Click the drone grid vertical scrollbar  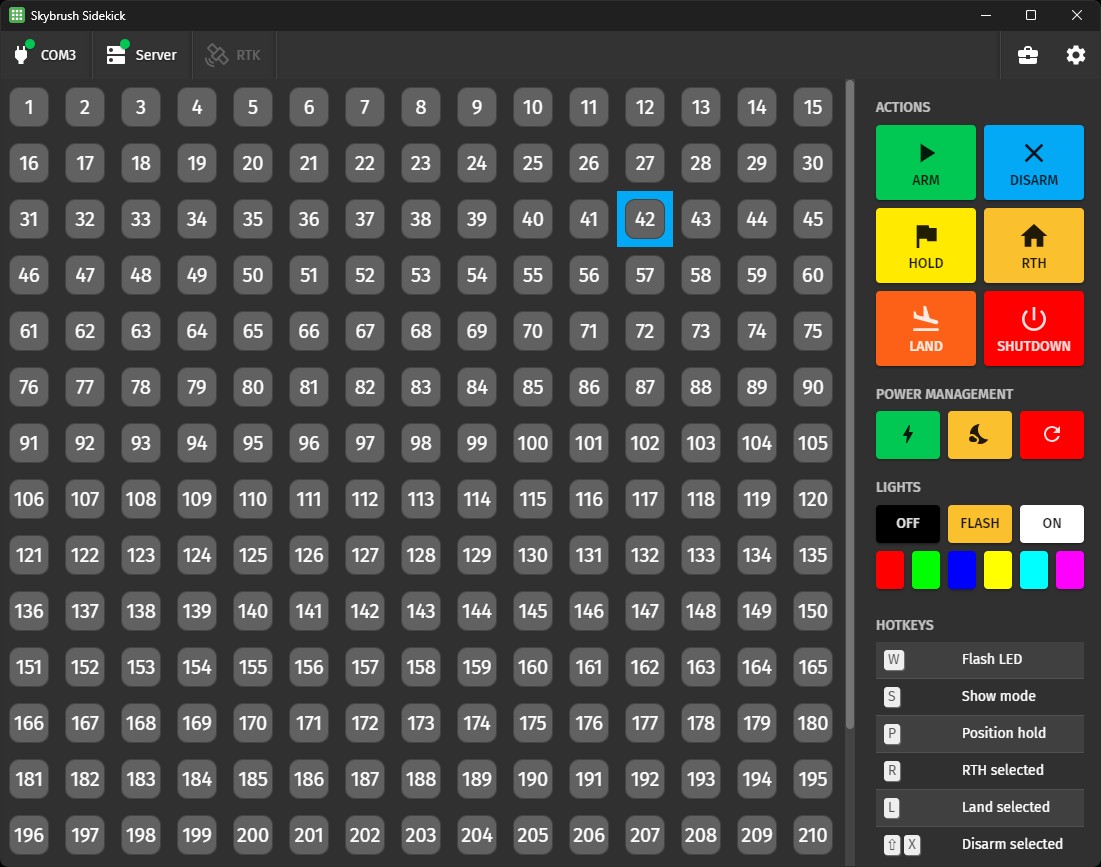pyautogui.click(x=850, y=400)
